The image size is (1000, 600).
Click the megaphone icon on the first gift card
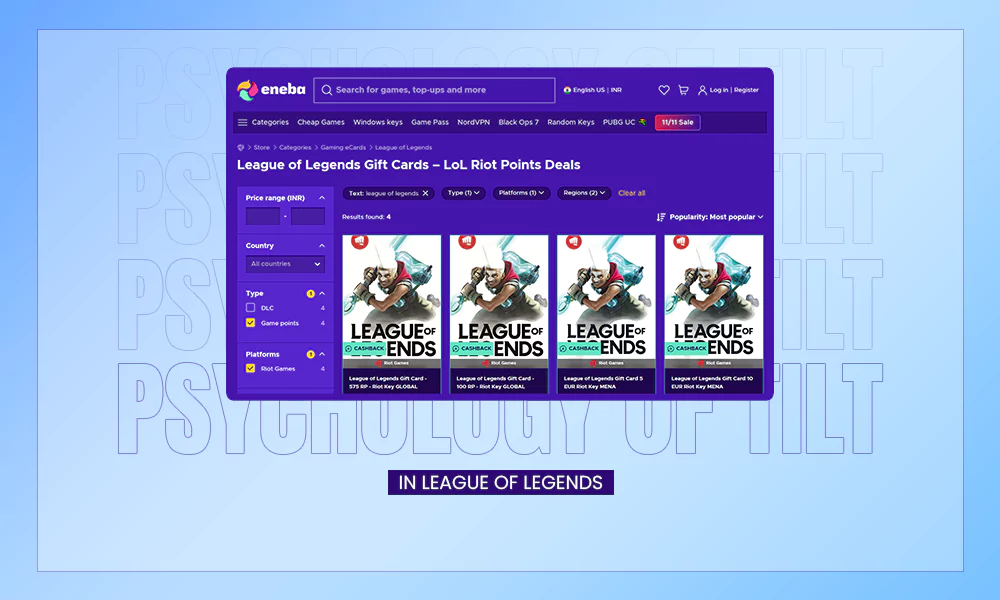point(358,241)
